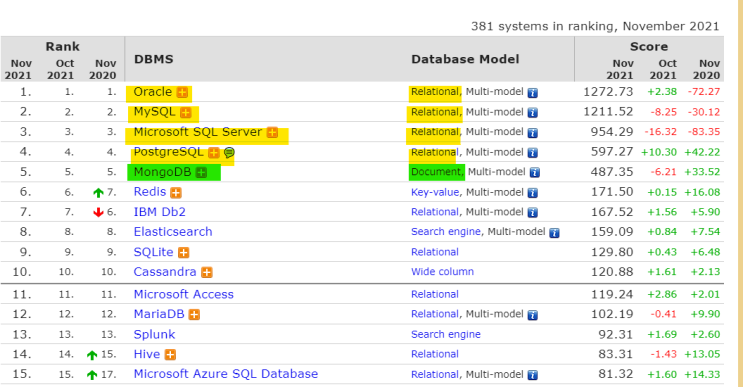The width and height of the screenshot is (743, 387).
Task: Click the orange plus icon next to MySQL
Action: (x=186, y=113)
